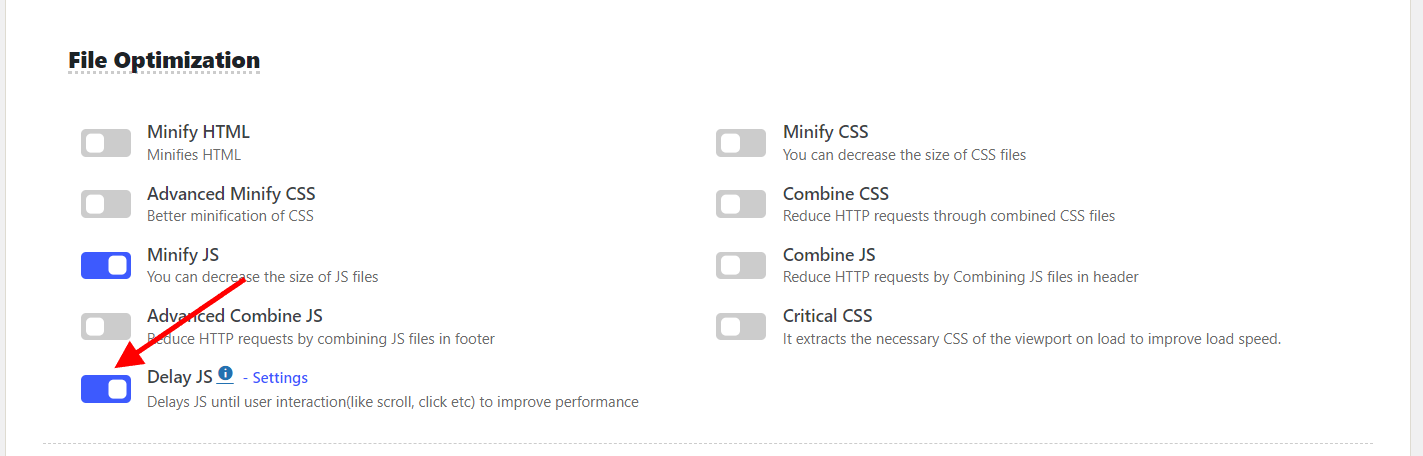
Task: Click the Delay JS description text
Action: [392, 402]
